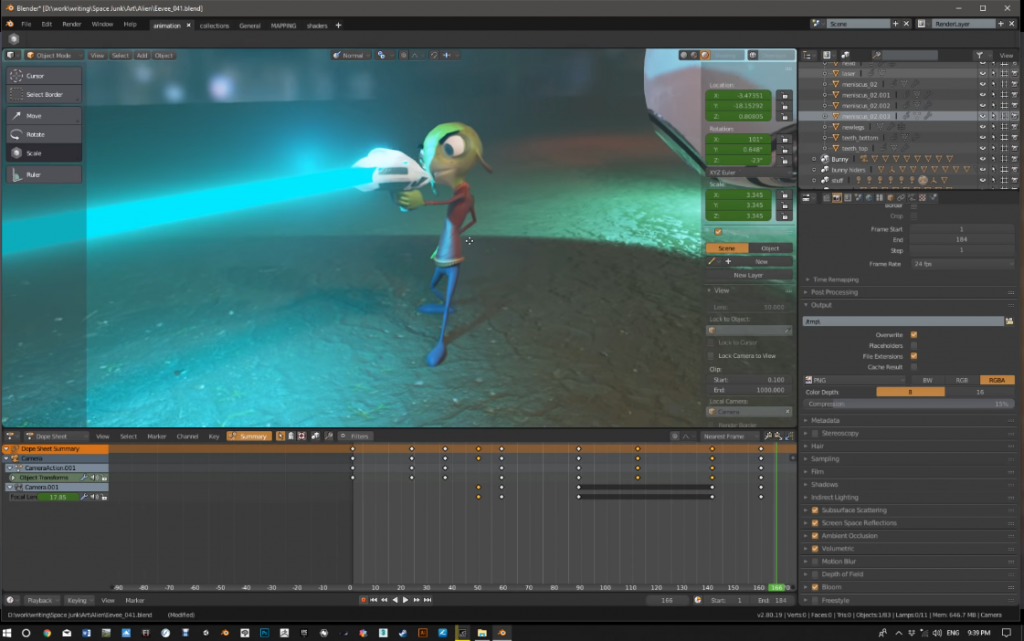The image size is (1024, 641).
Task: Lock the Location X value with padlock
Action: point(785,96)
